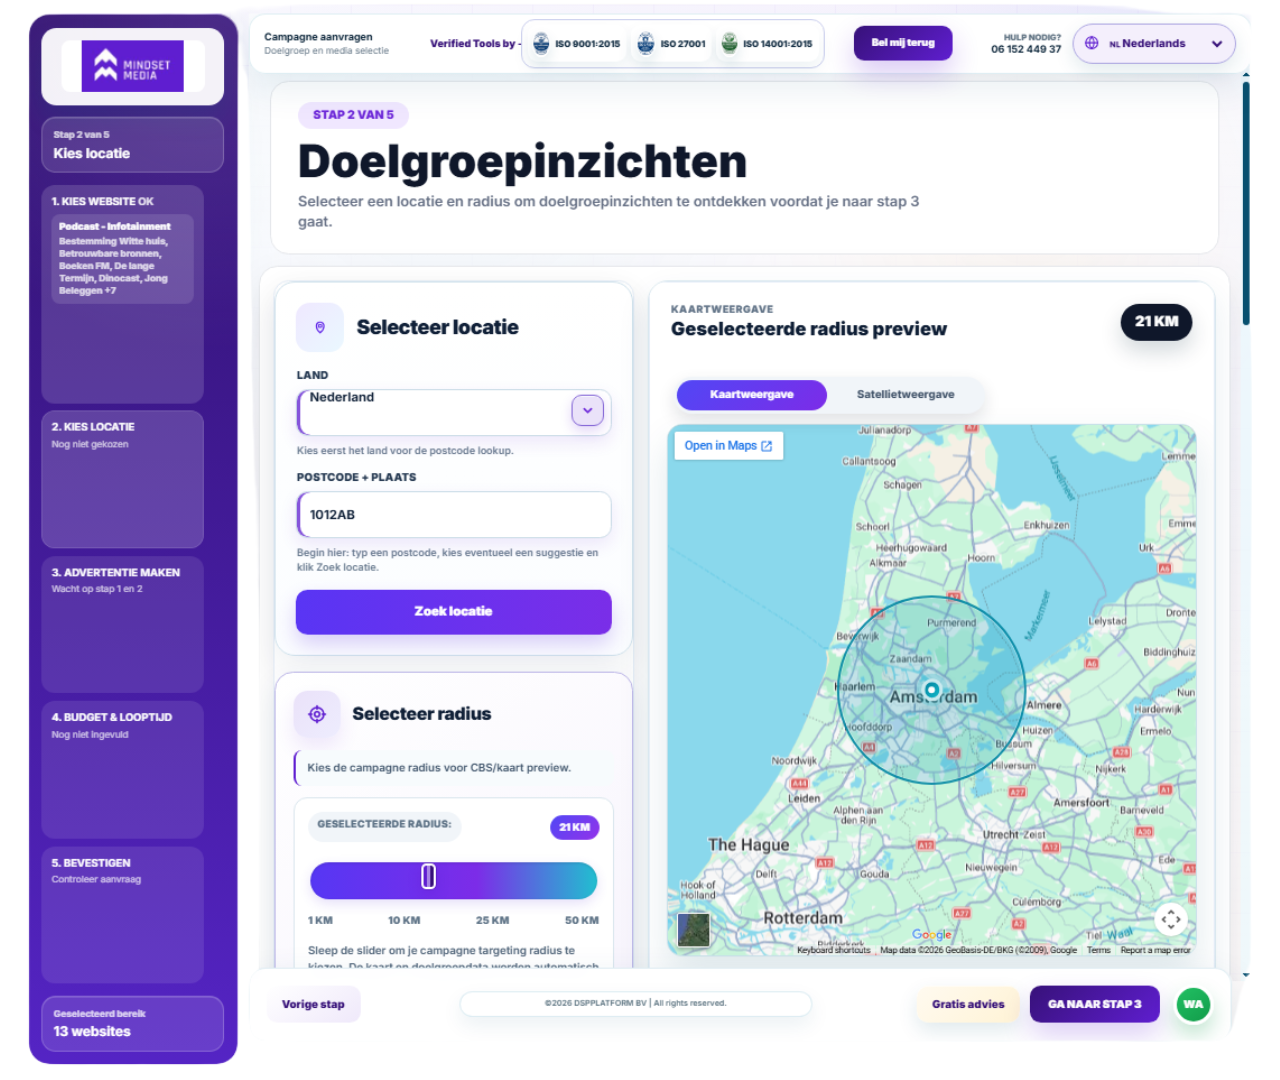Click the ISO 9001:2015 badge icon
Screen dimensions: 1280x1080
[541, 43]
